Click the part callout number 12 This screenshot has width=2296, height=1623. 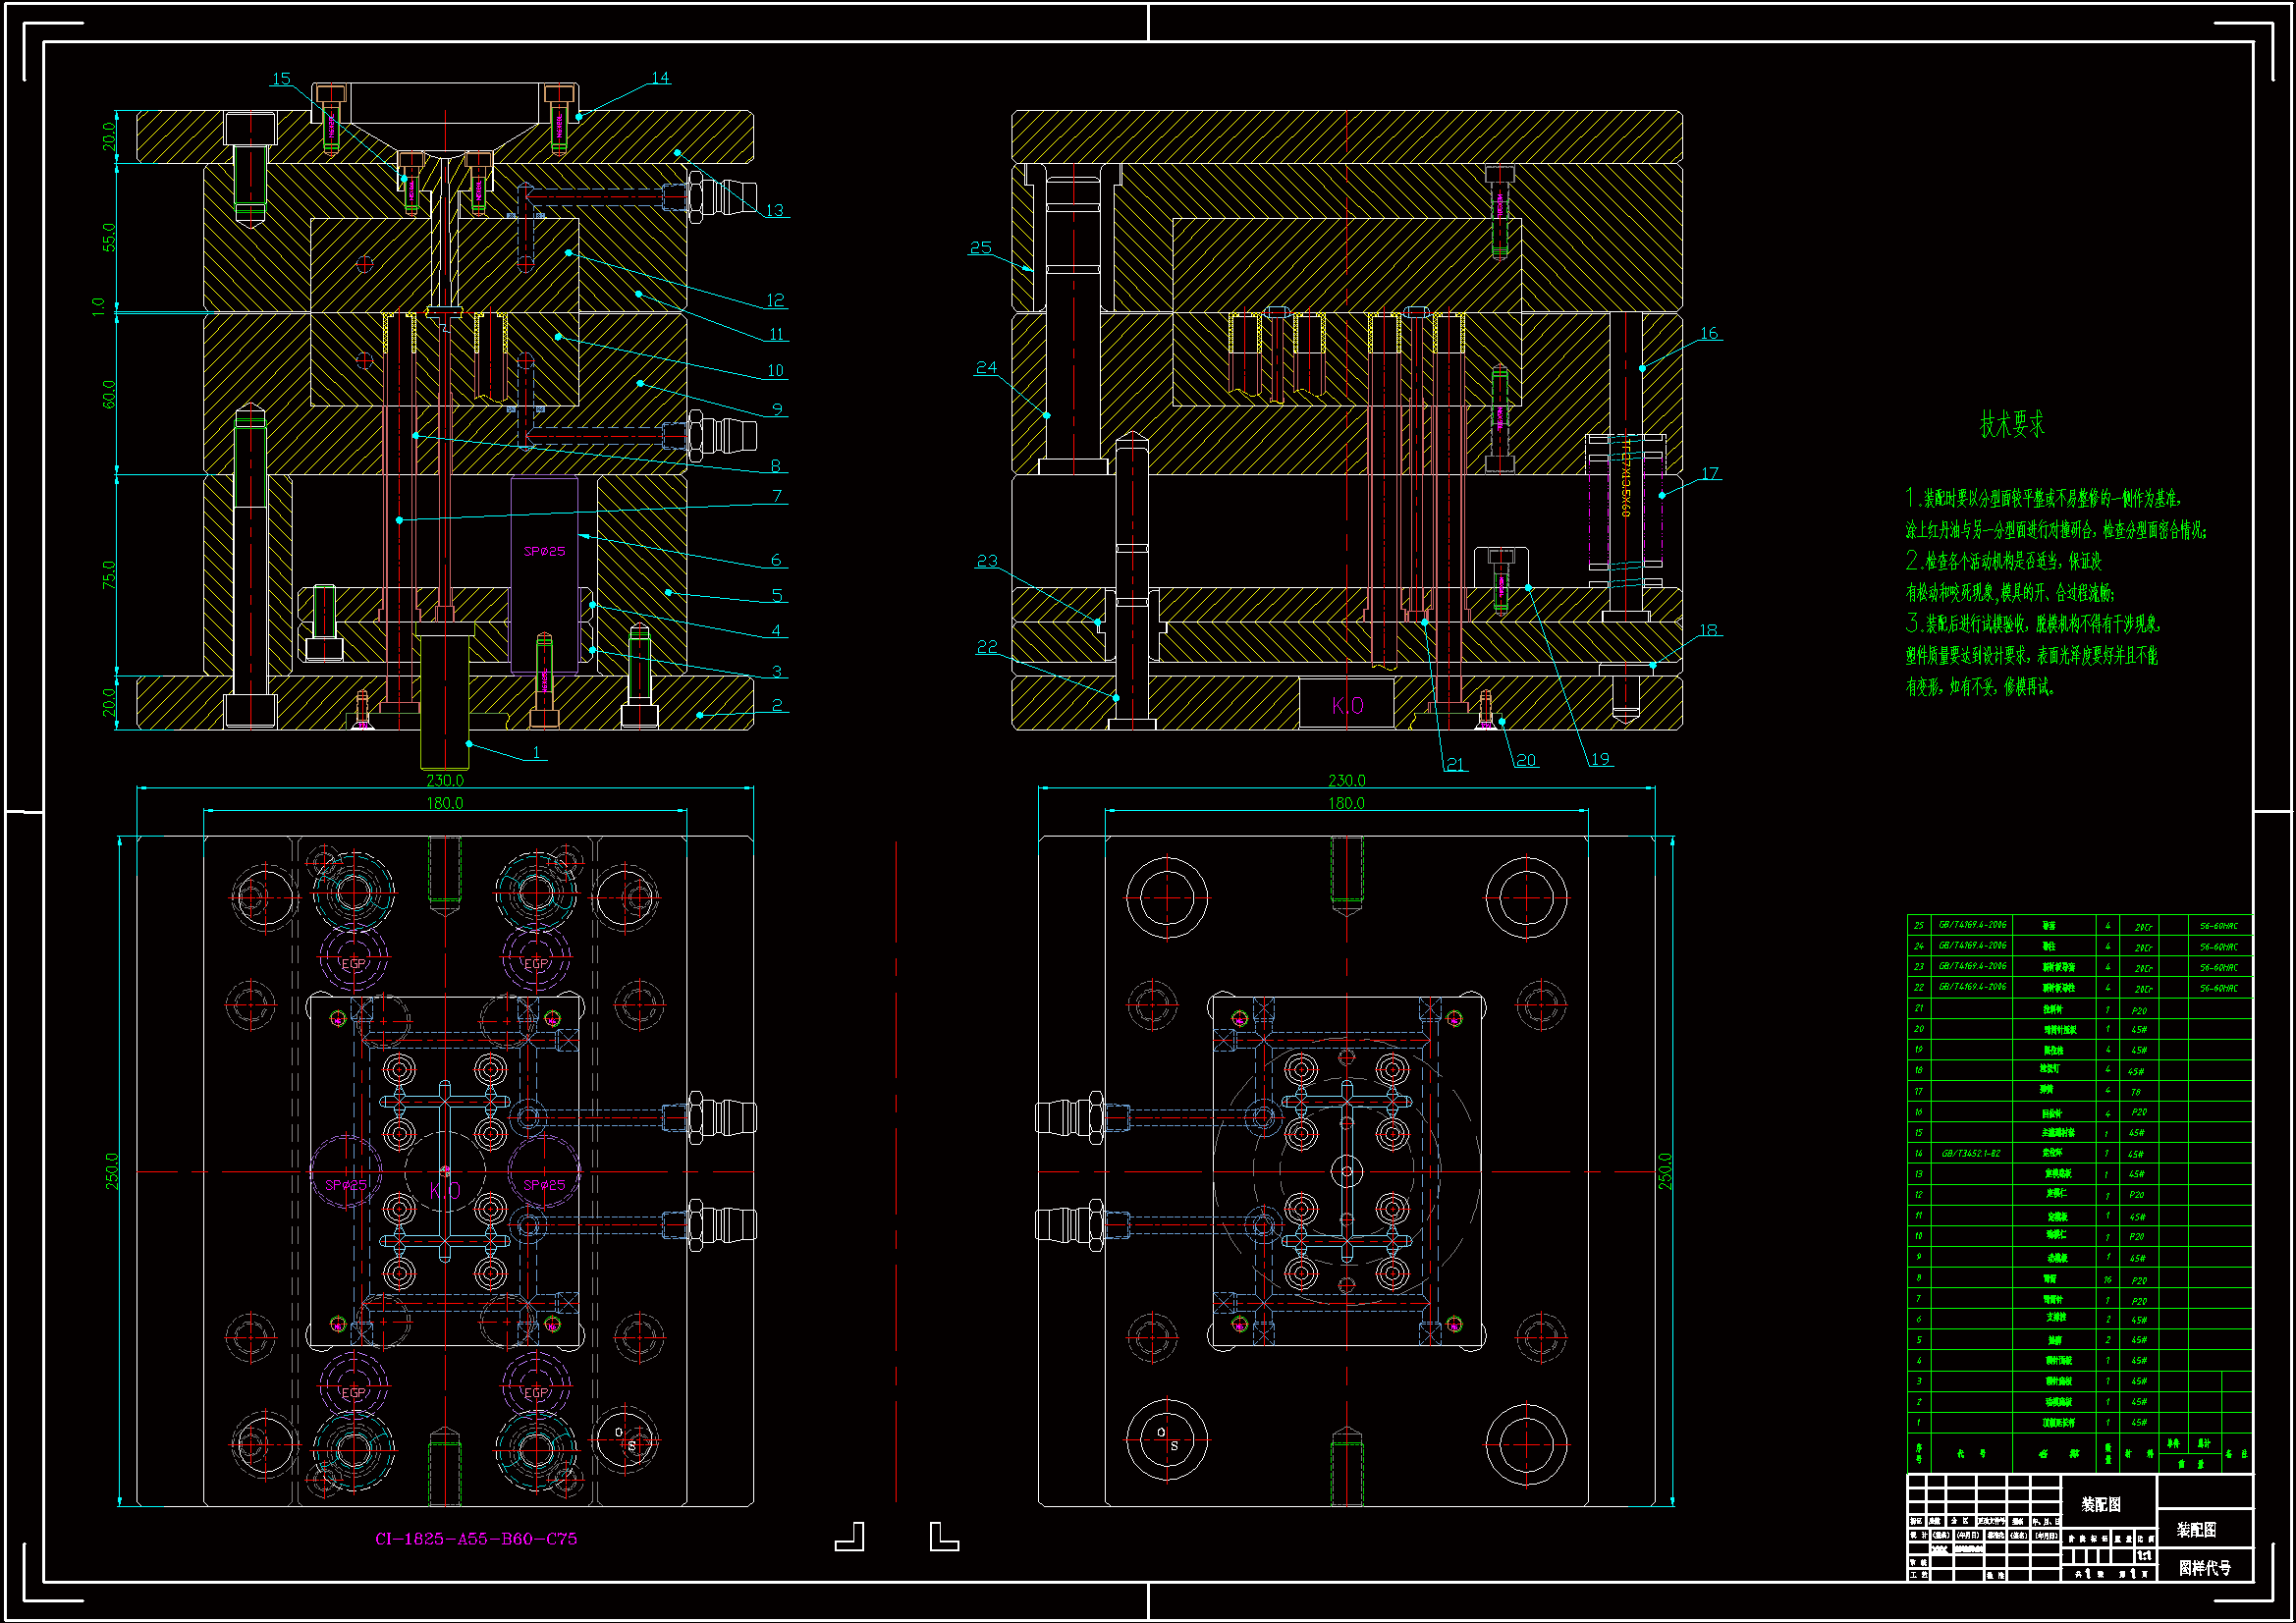coord(775,300)
